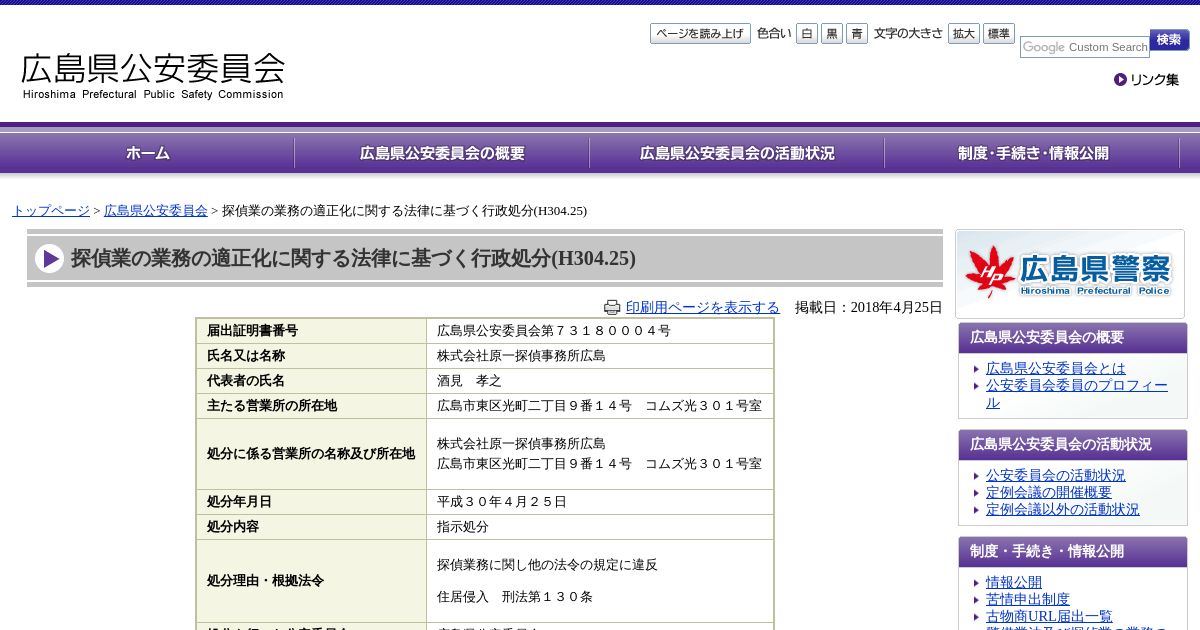The height and width of the screenshot is (630, 1200).
Task: Click the 処分内容 header cell
Action: (312, 527)
